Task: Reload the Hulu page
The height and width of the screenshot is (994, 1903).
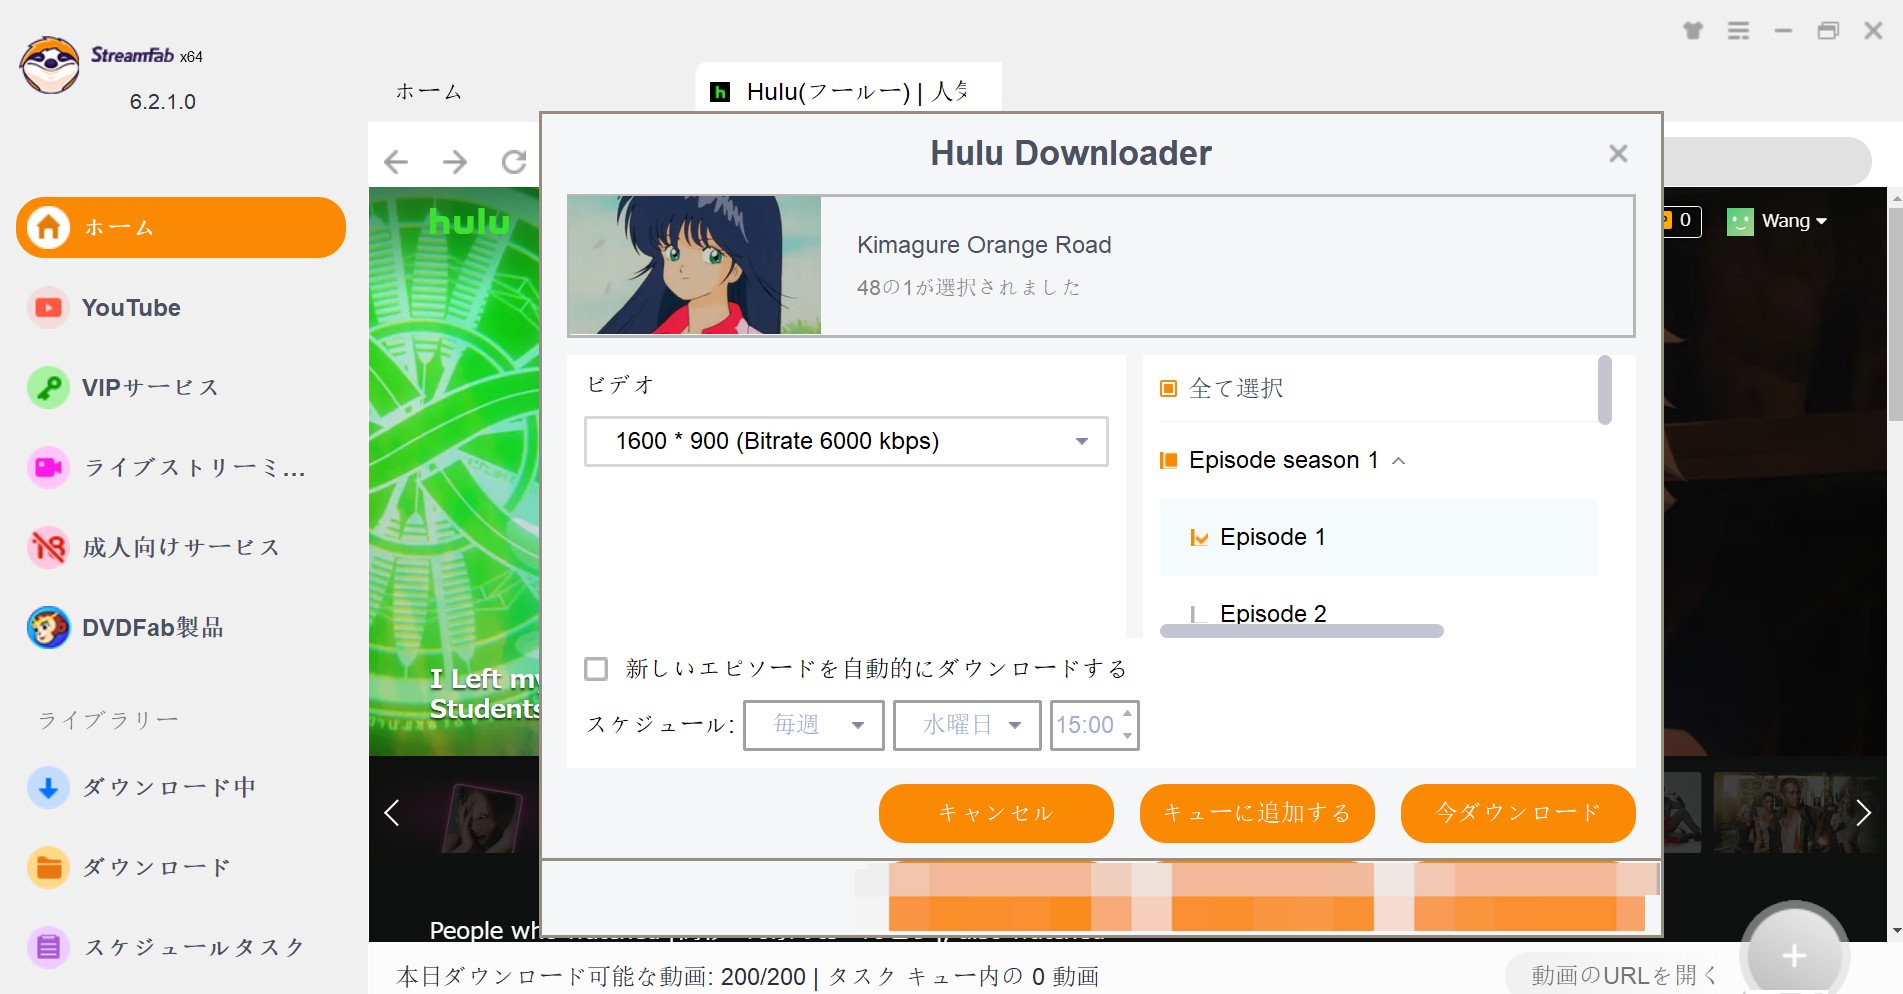Action: click(514, 162)
